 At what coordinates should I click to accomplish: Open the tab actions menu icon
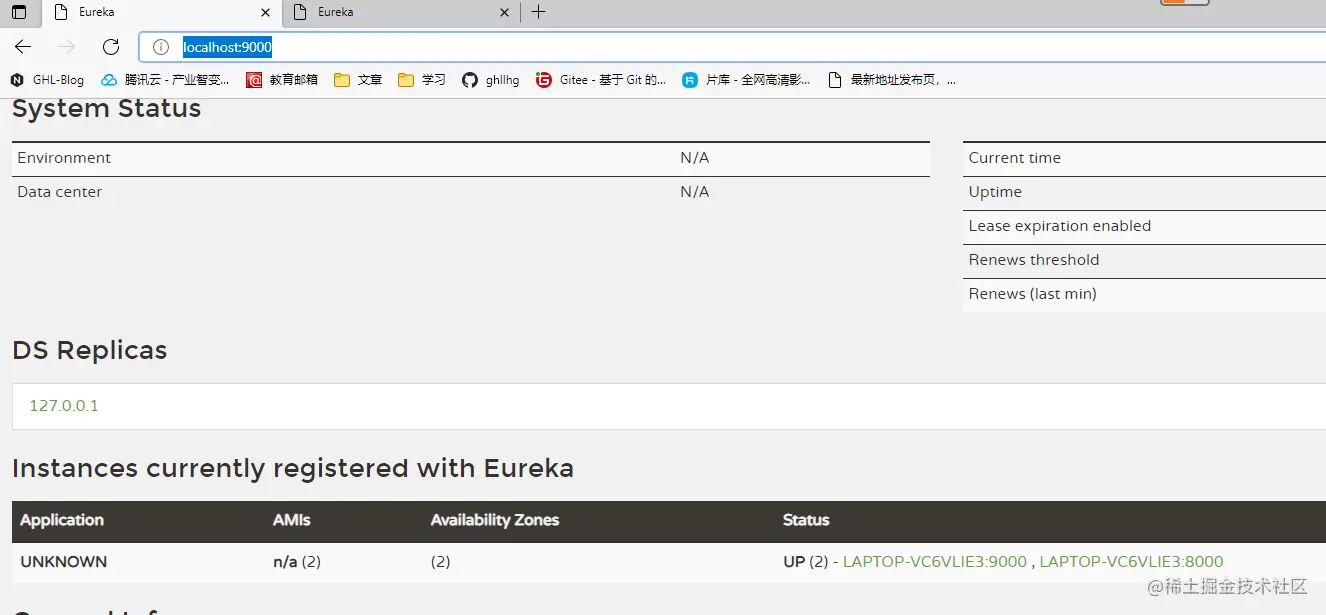tap(19, 12)
